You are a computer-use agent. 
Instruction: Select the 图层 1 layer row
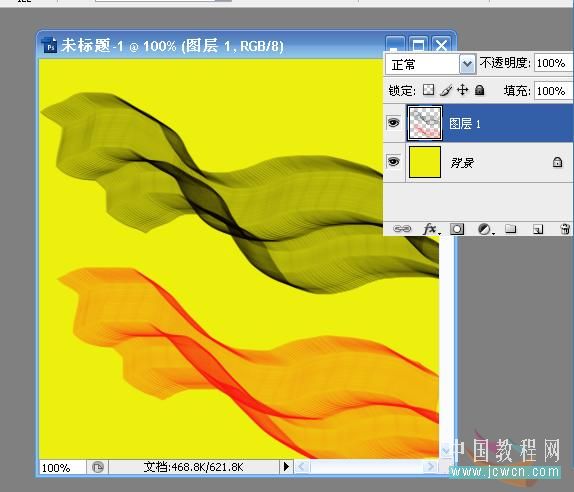click(478, 123)
